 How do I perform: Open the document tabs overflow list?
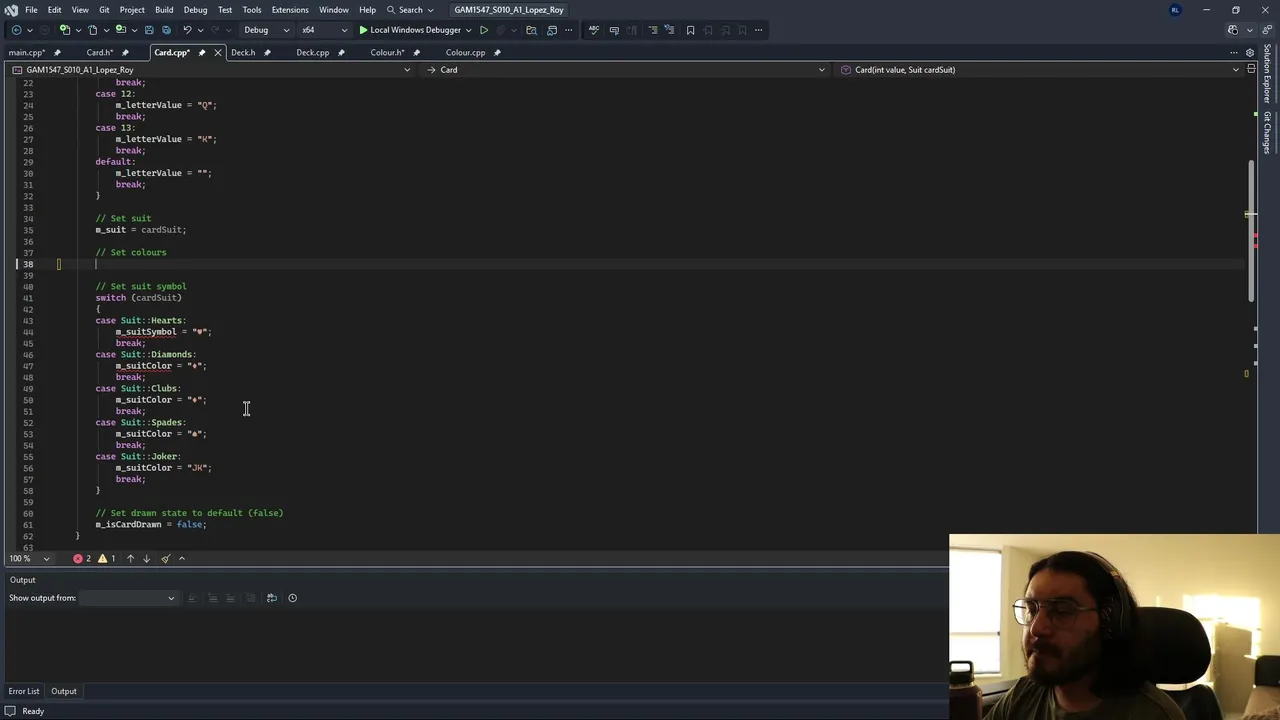point(1234,52)
